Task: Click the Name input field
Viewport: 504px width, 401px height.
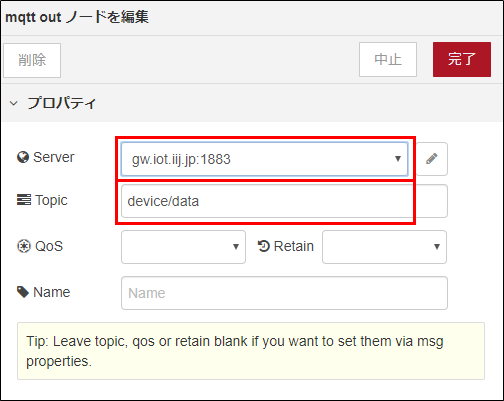Action: (284, 293)
